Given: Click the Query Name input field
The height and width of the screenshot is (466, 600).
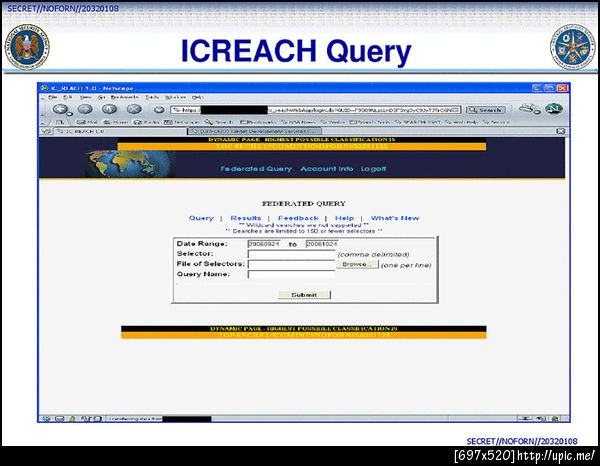Looking at the screenshot, I should point(292,274).
